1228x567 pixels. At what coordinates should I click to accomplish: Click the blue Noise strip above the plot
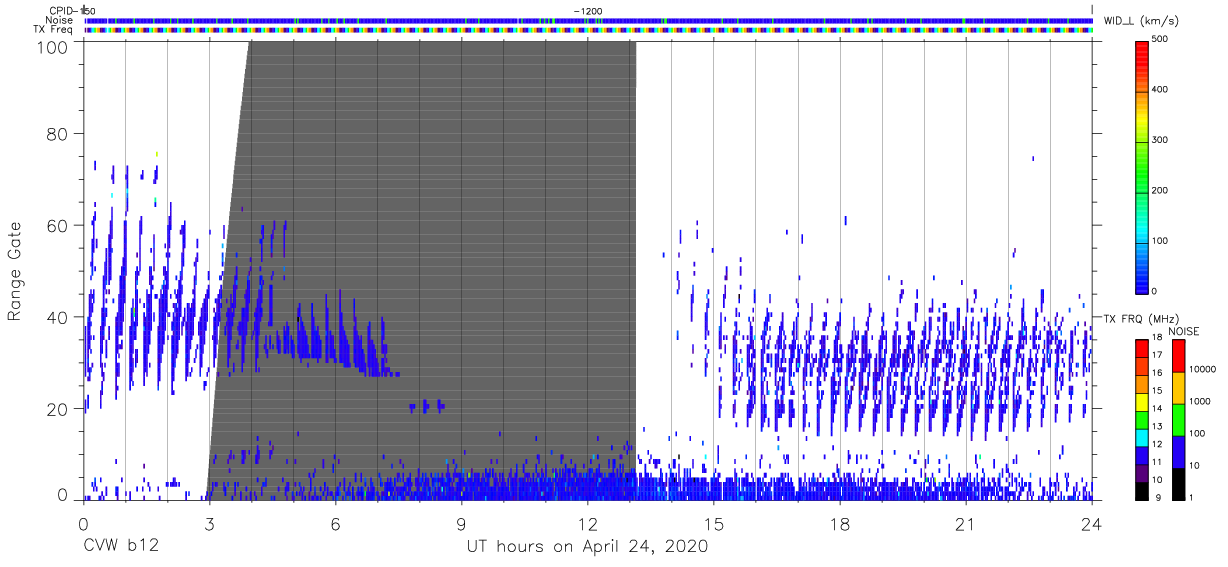click(589, 20)
